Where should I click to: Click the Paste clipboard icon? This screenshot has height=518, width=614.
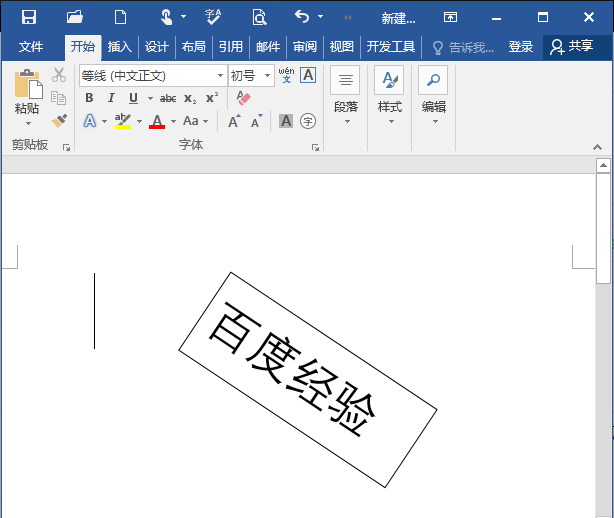(x=28, y=84)
